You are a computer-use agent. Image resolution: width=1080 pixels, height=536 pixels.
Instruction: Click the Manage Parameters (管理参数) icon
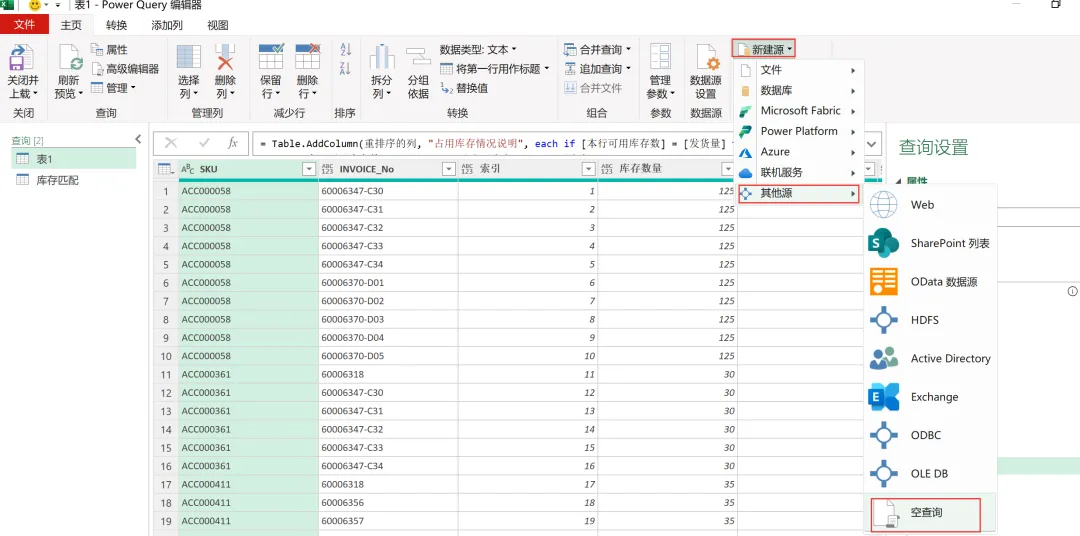click(661, 56)
